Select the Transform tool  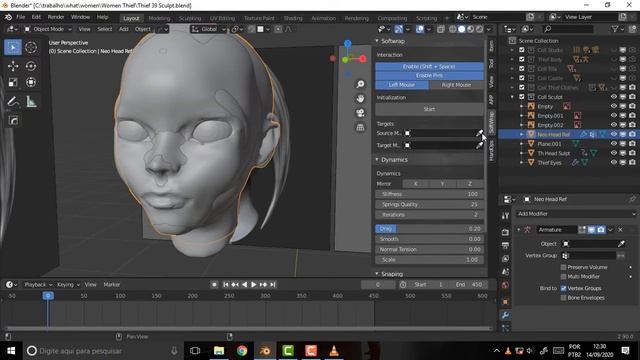click(31, 82)
